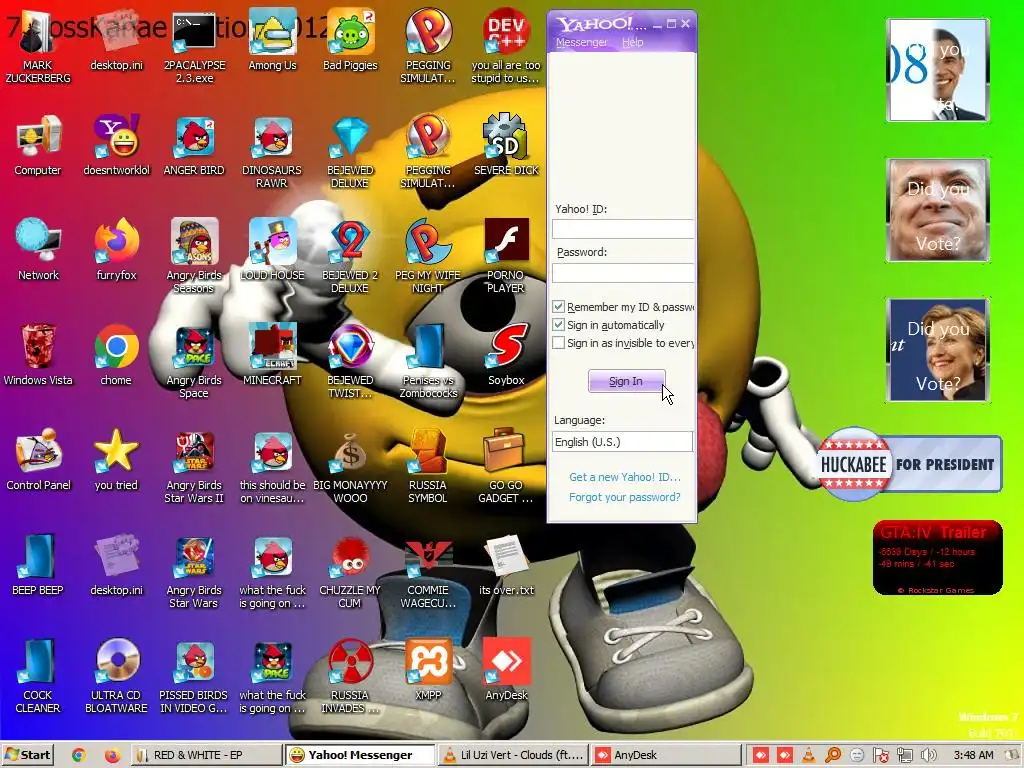Follow the 'Forgot your password?' link

pos(624,497)
